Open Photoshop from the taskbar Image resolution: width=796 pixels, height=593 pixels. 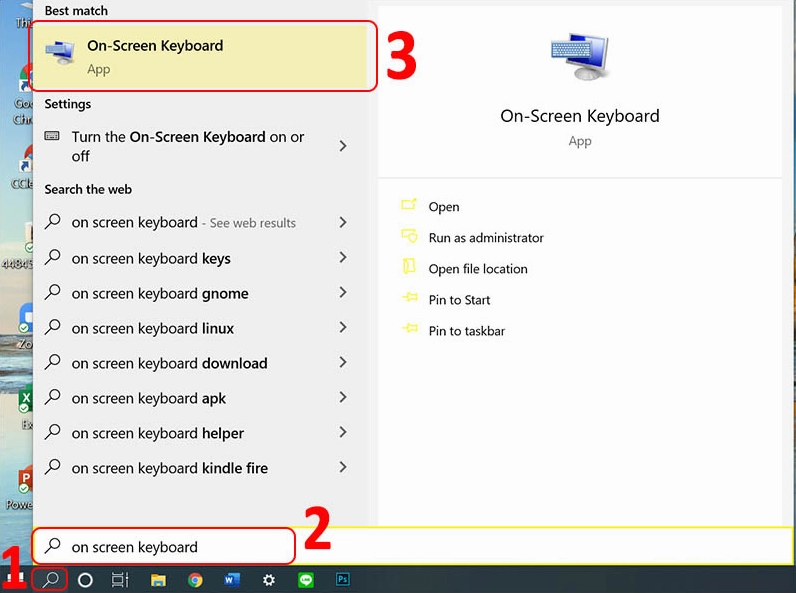[x=343, y=580]
